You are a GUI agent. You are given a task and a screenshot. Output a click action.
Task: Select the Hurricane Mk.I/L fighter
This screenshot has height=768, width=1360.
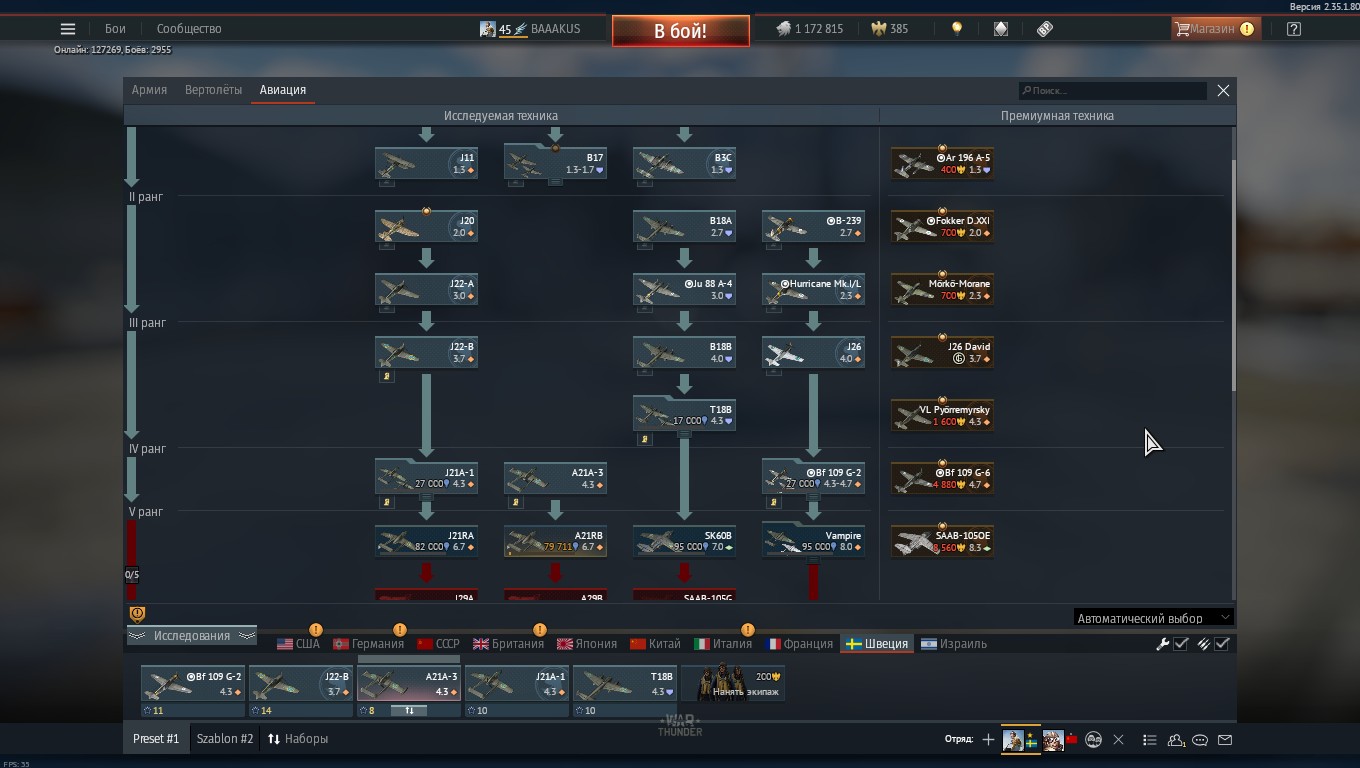(813, 289)
